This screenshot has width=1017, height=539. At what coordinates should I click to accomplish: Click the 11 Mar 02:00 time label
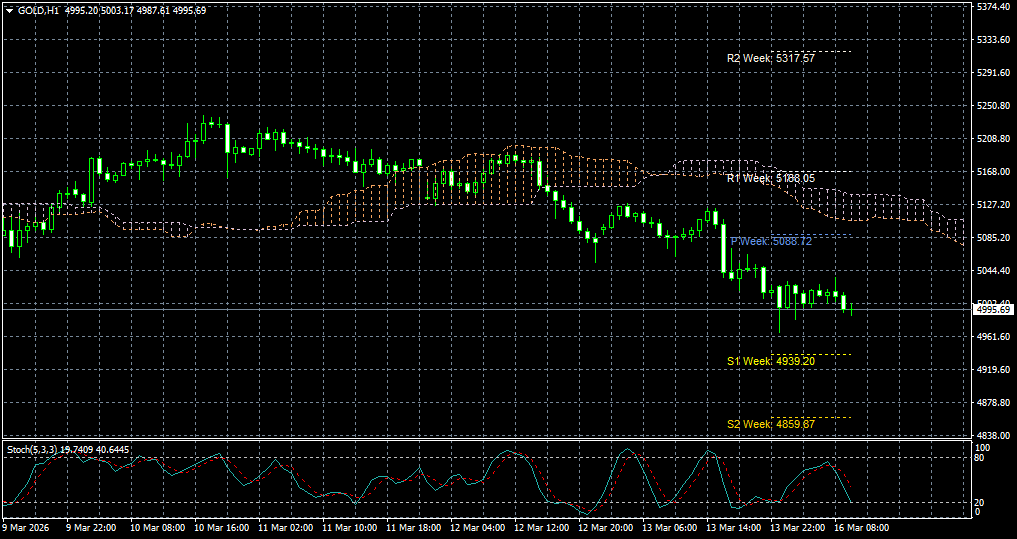286,528
